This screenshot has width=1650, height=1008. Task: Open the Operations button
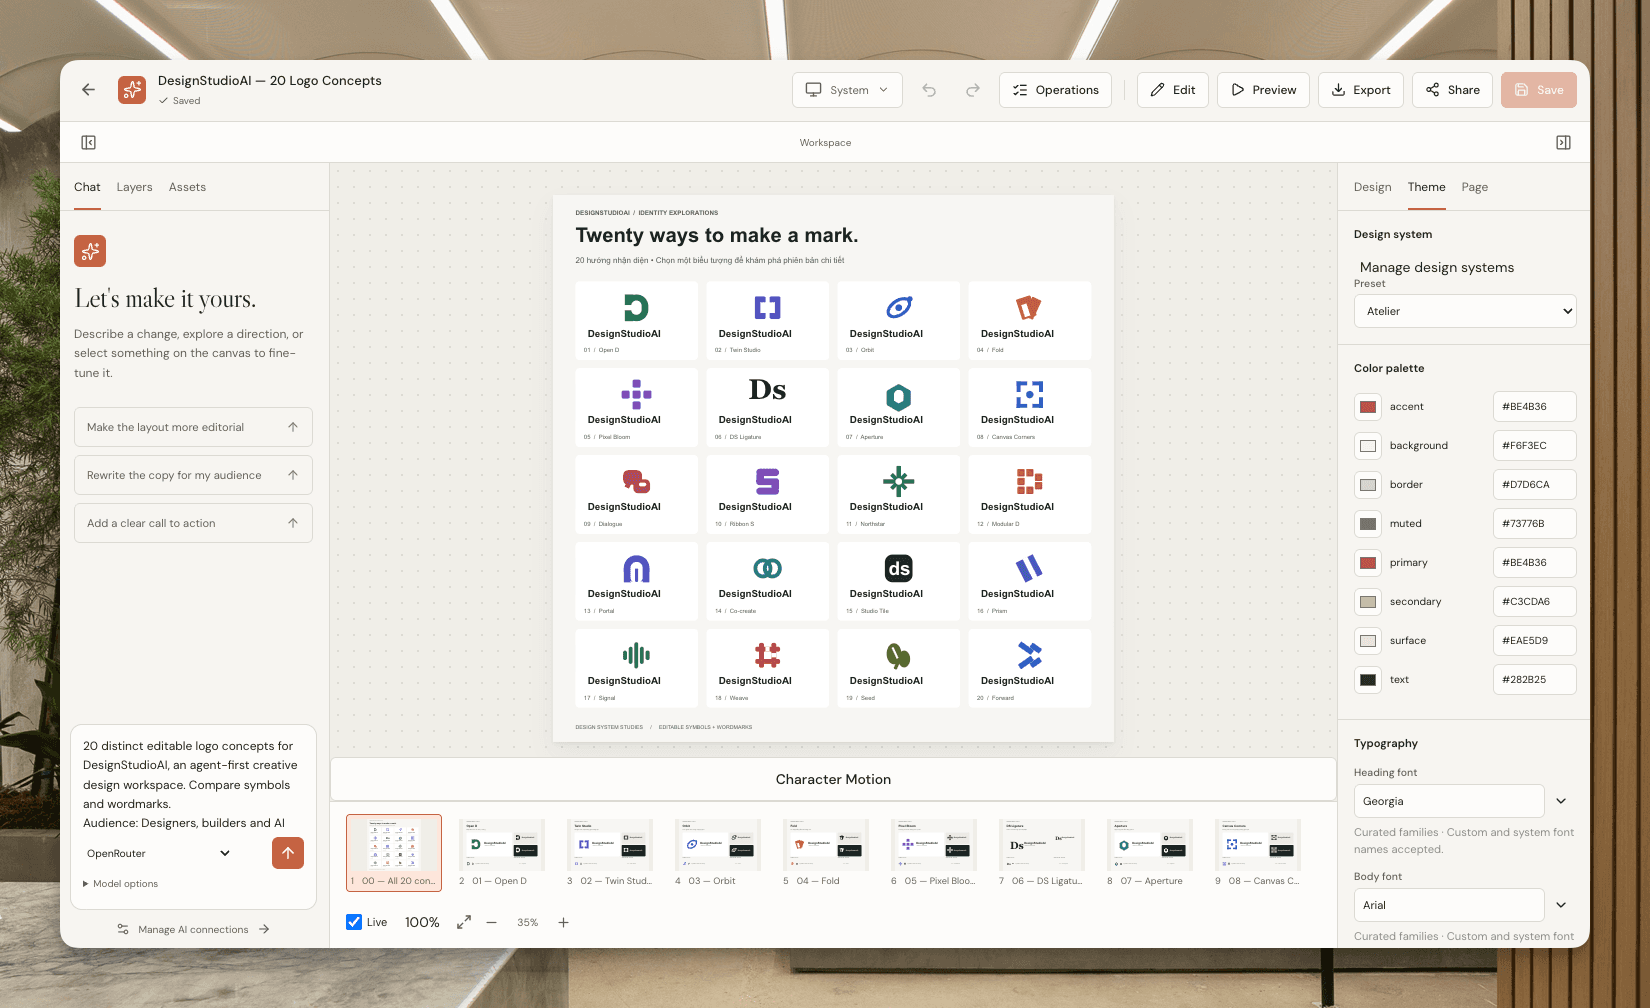pyautogui.click(x=1055, y=90)
